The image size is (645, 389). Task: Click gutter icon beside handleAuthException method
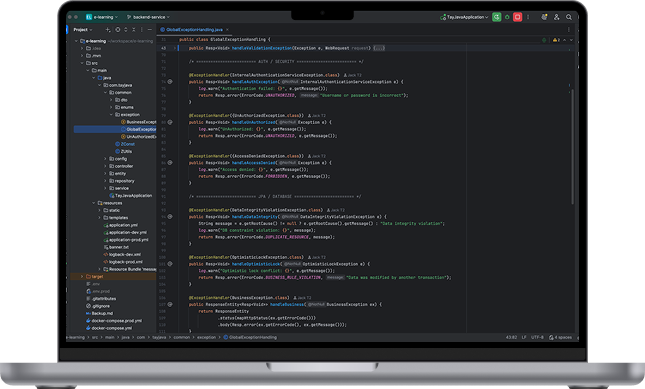(170, 82)
